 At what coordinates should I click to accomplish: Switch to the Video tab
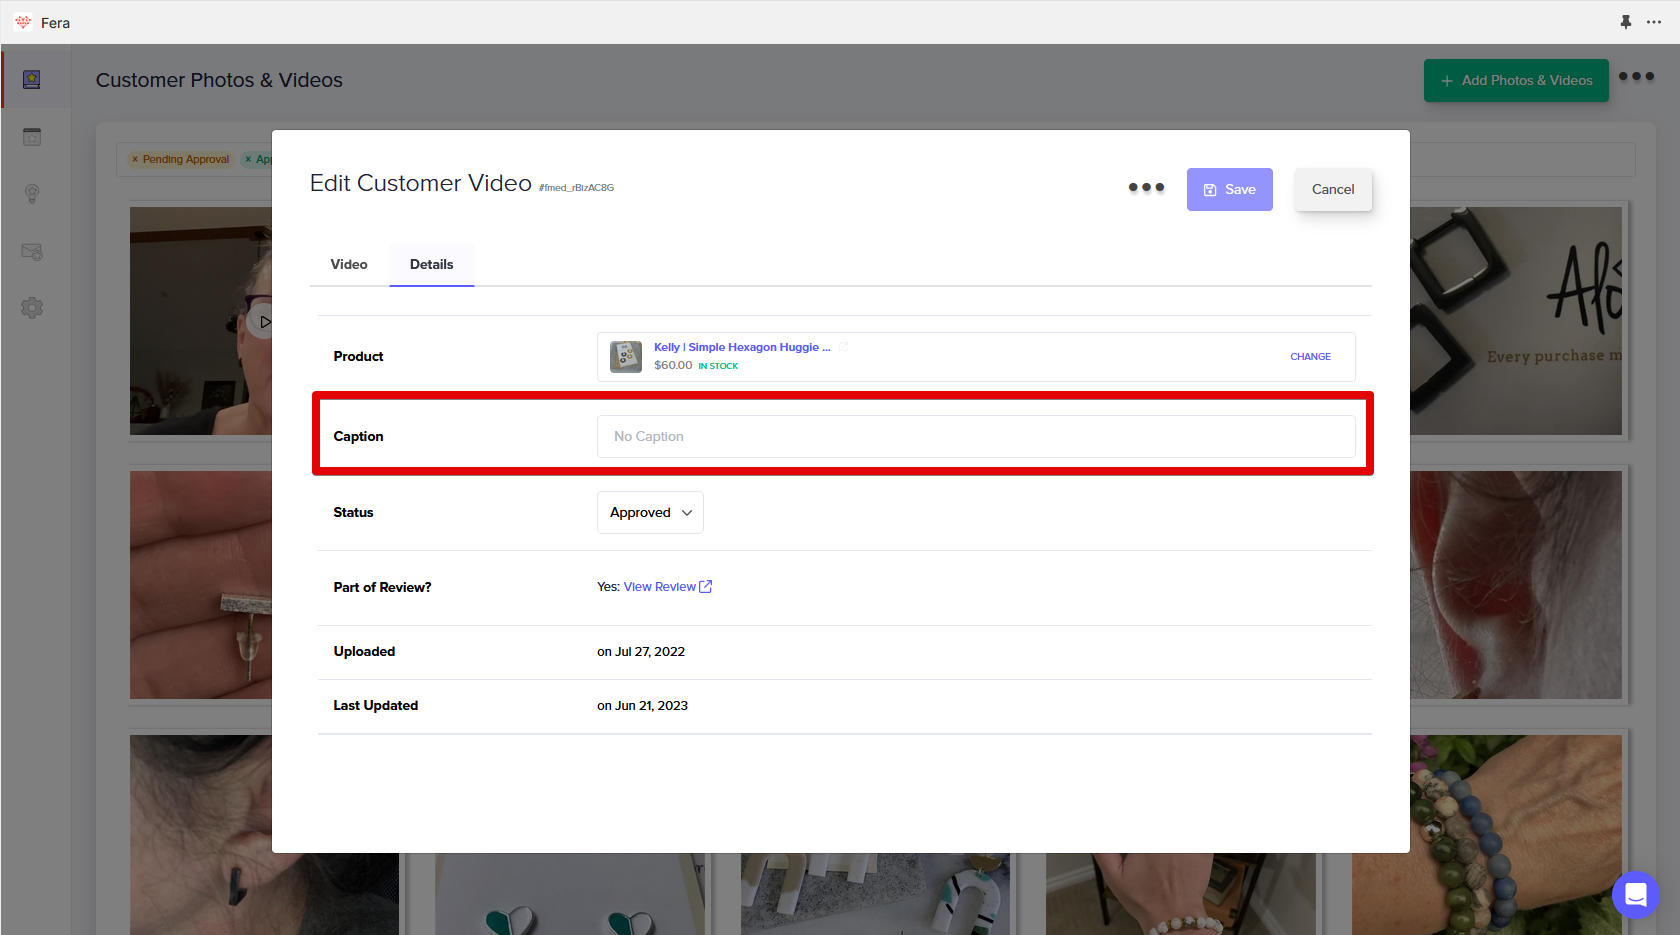349,264
